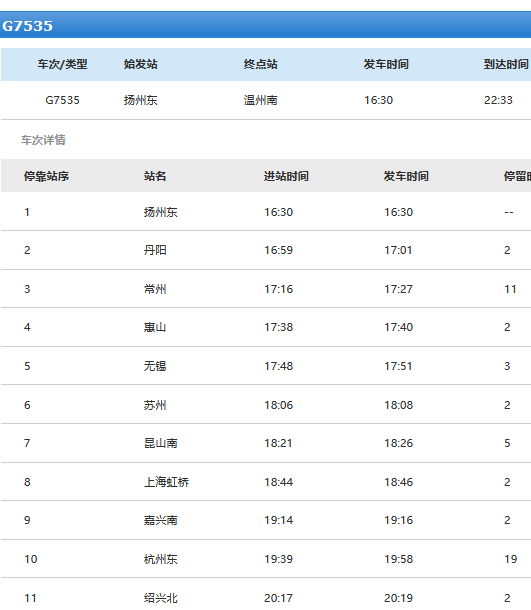
Task: Click 无锡 stop duration 3
Action: 507,366
